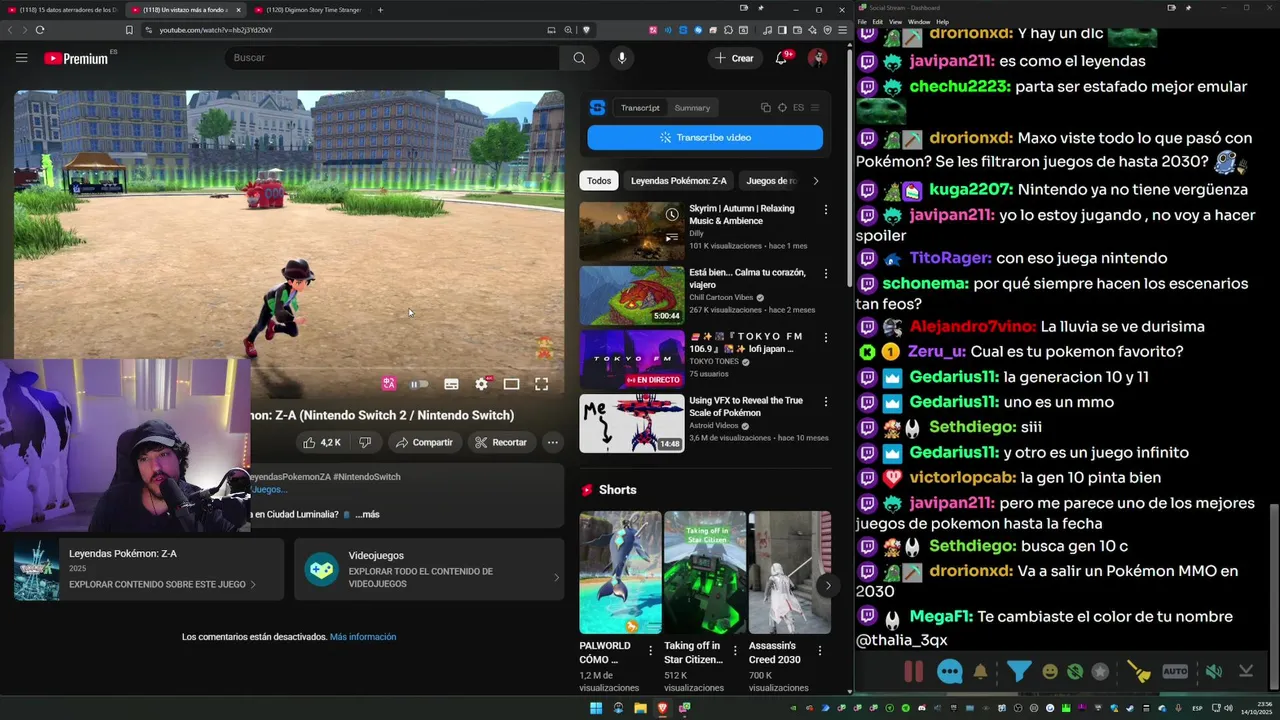
Task: Open Tokyo FM lofi live stream thumbnail
Action: 632,359
